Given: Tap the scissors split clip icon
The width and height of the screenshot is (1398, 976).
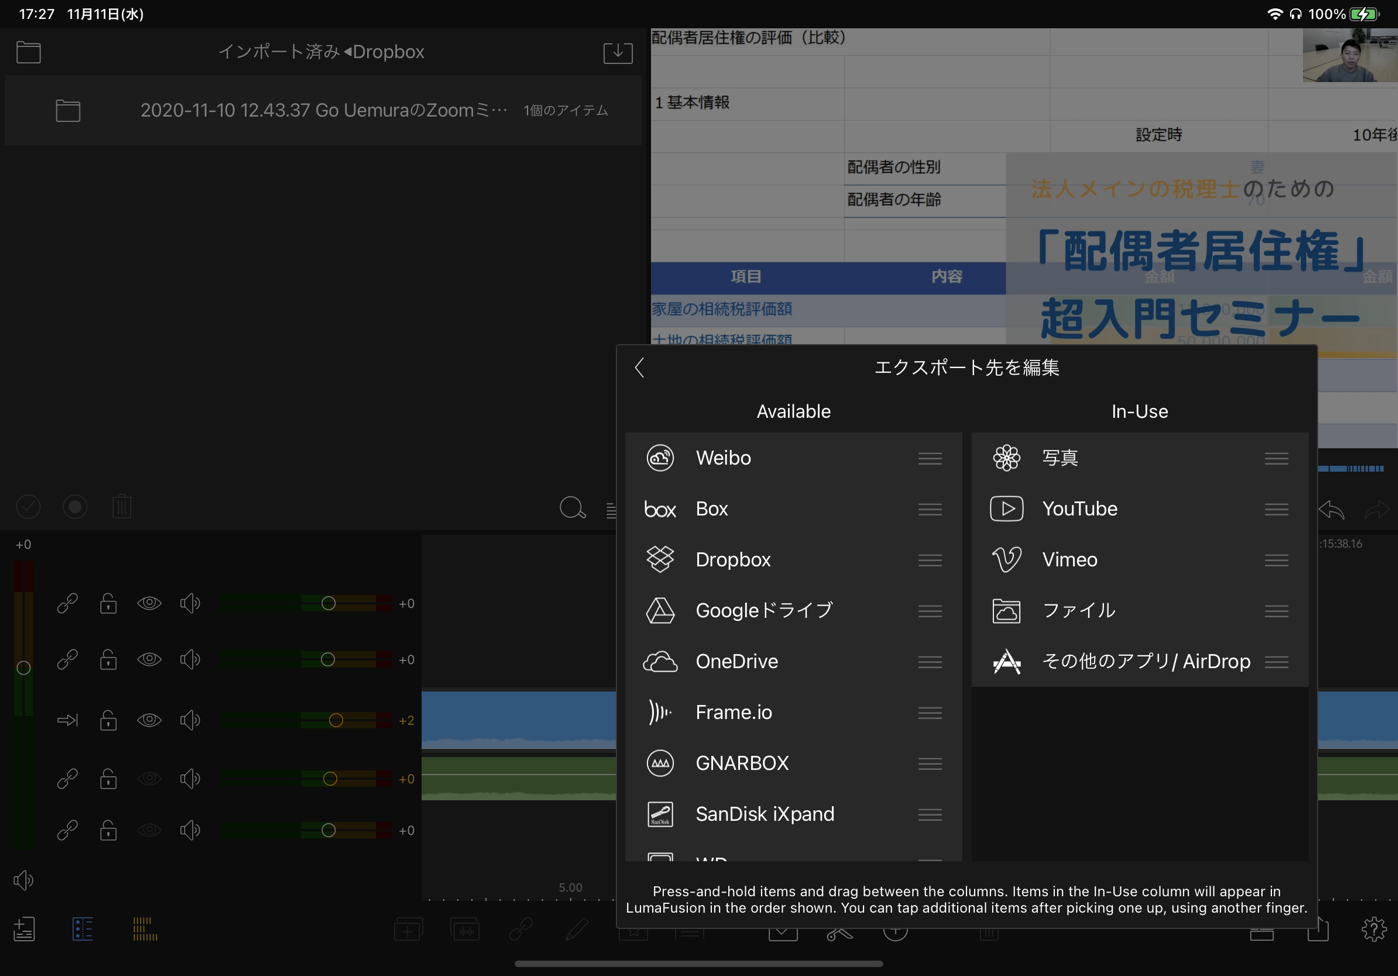Looking at the screenshot, I should click(x=839, y=932).
